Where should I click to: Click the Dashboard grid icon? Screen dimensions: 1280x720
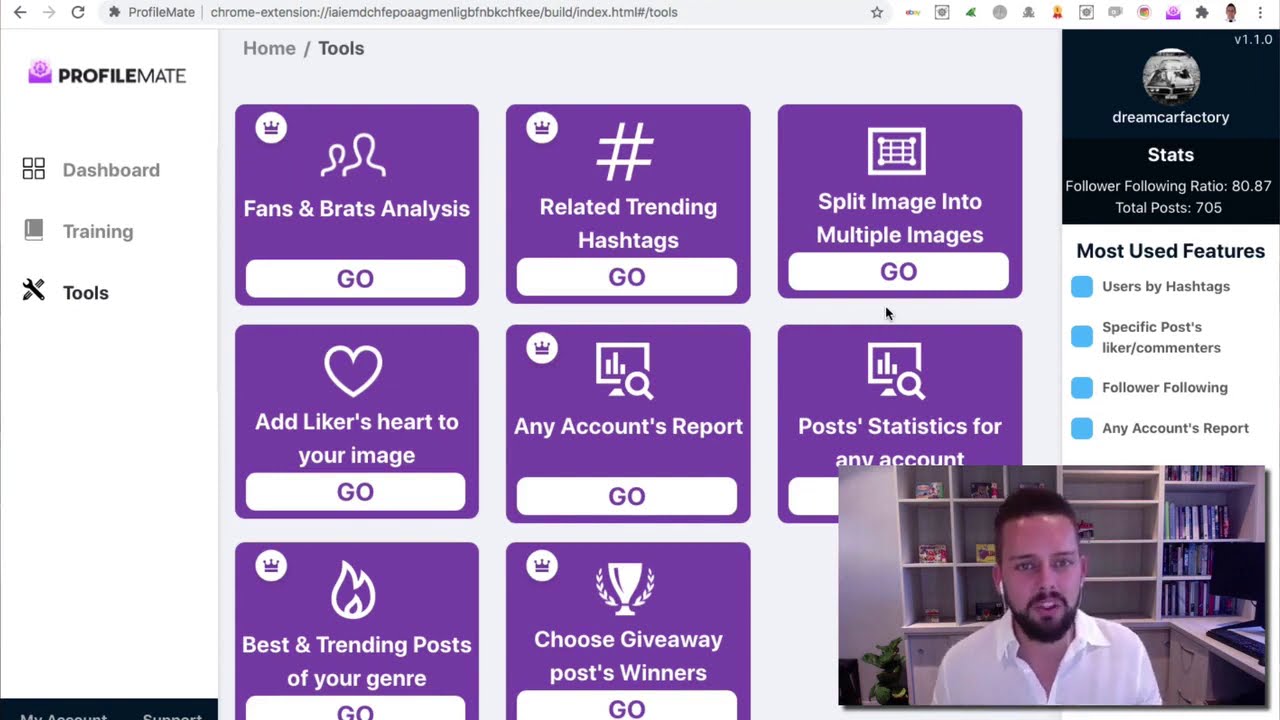click(34, 169)
